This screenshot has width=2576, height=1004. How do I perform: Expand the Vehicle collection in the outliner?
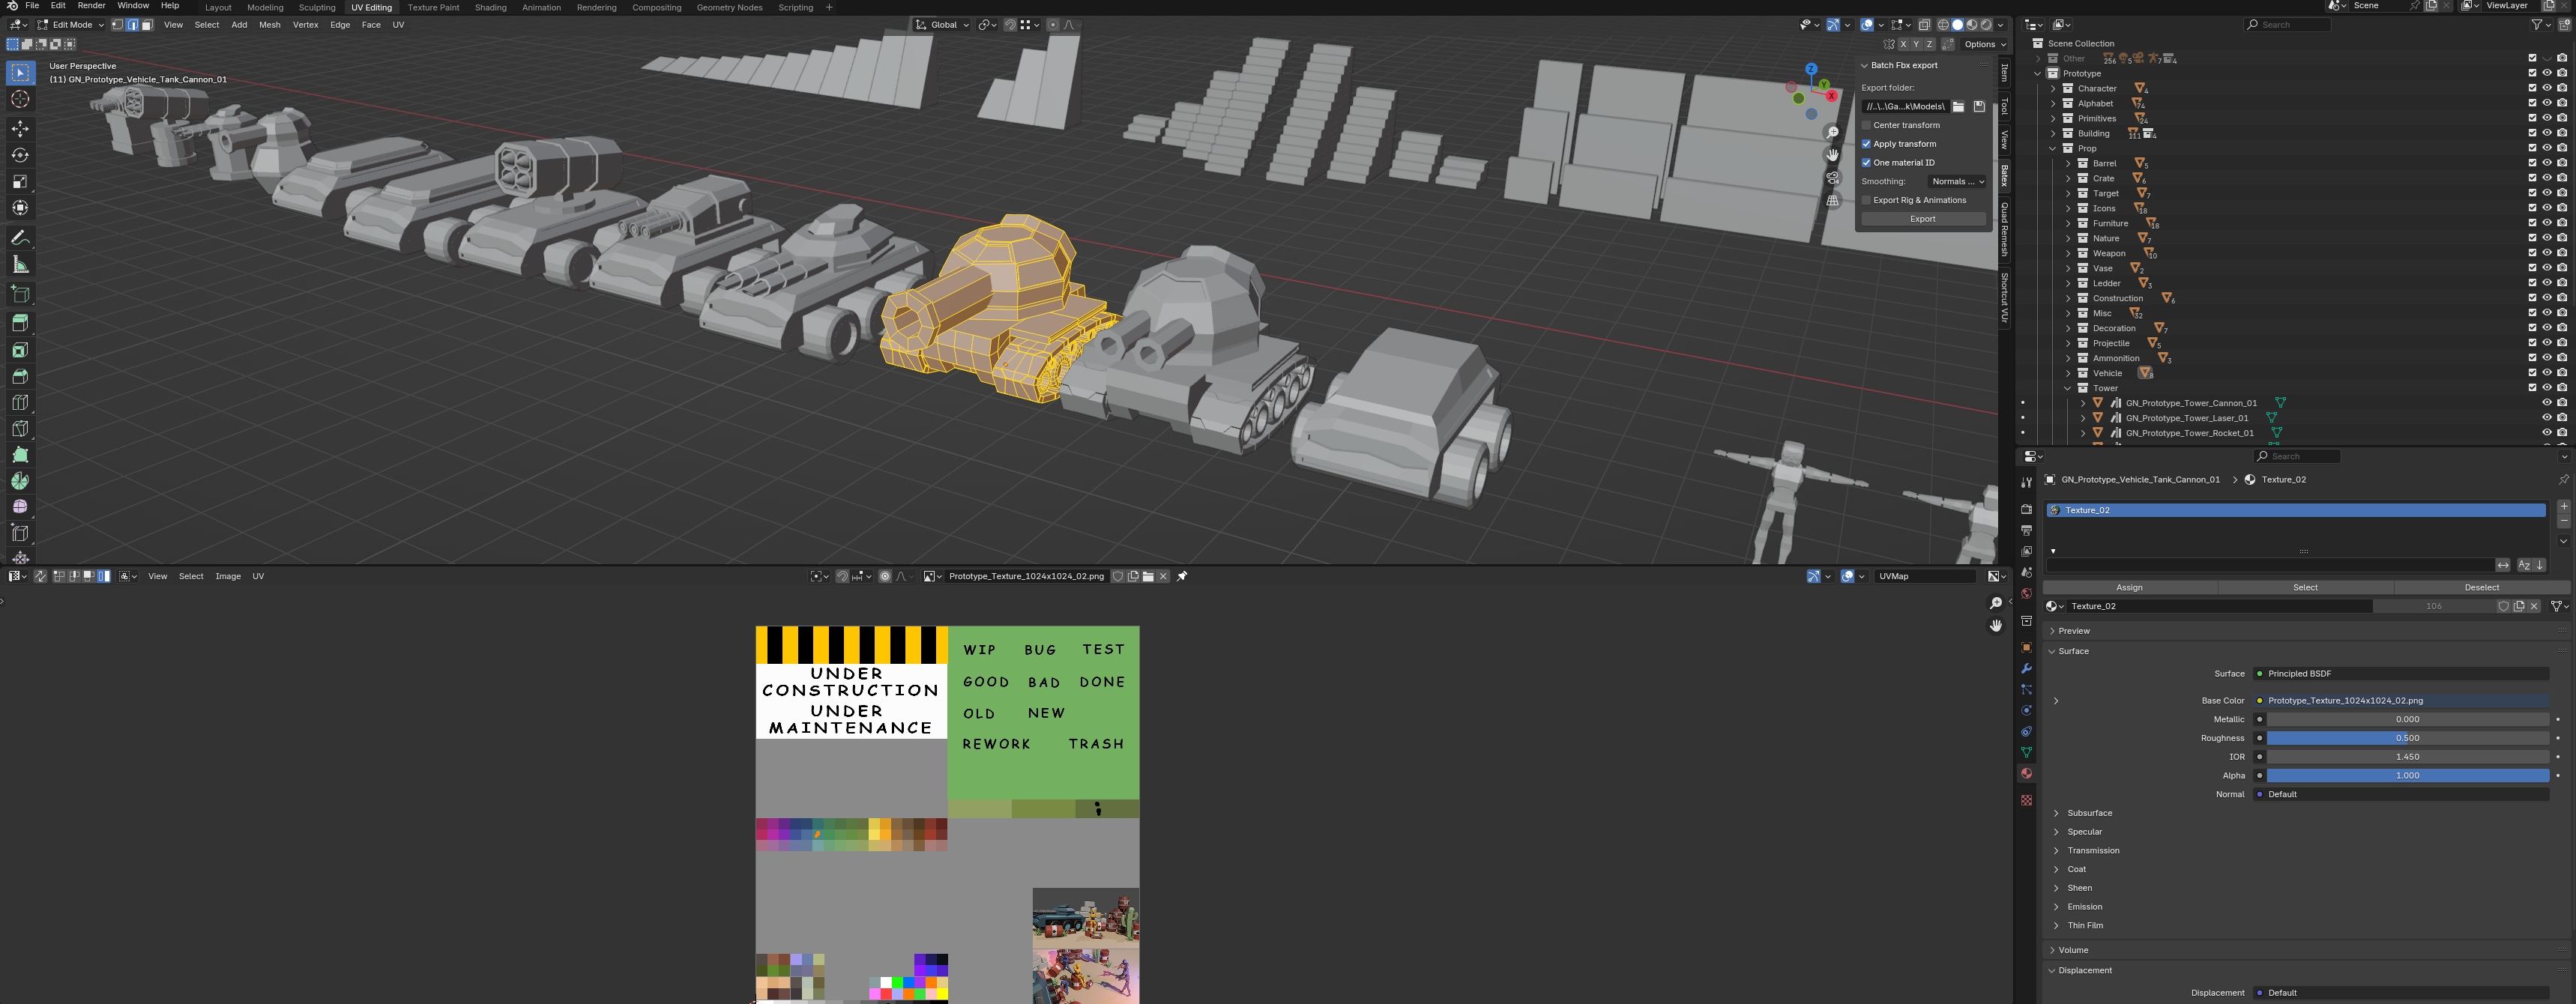tap(2068, 372)
